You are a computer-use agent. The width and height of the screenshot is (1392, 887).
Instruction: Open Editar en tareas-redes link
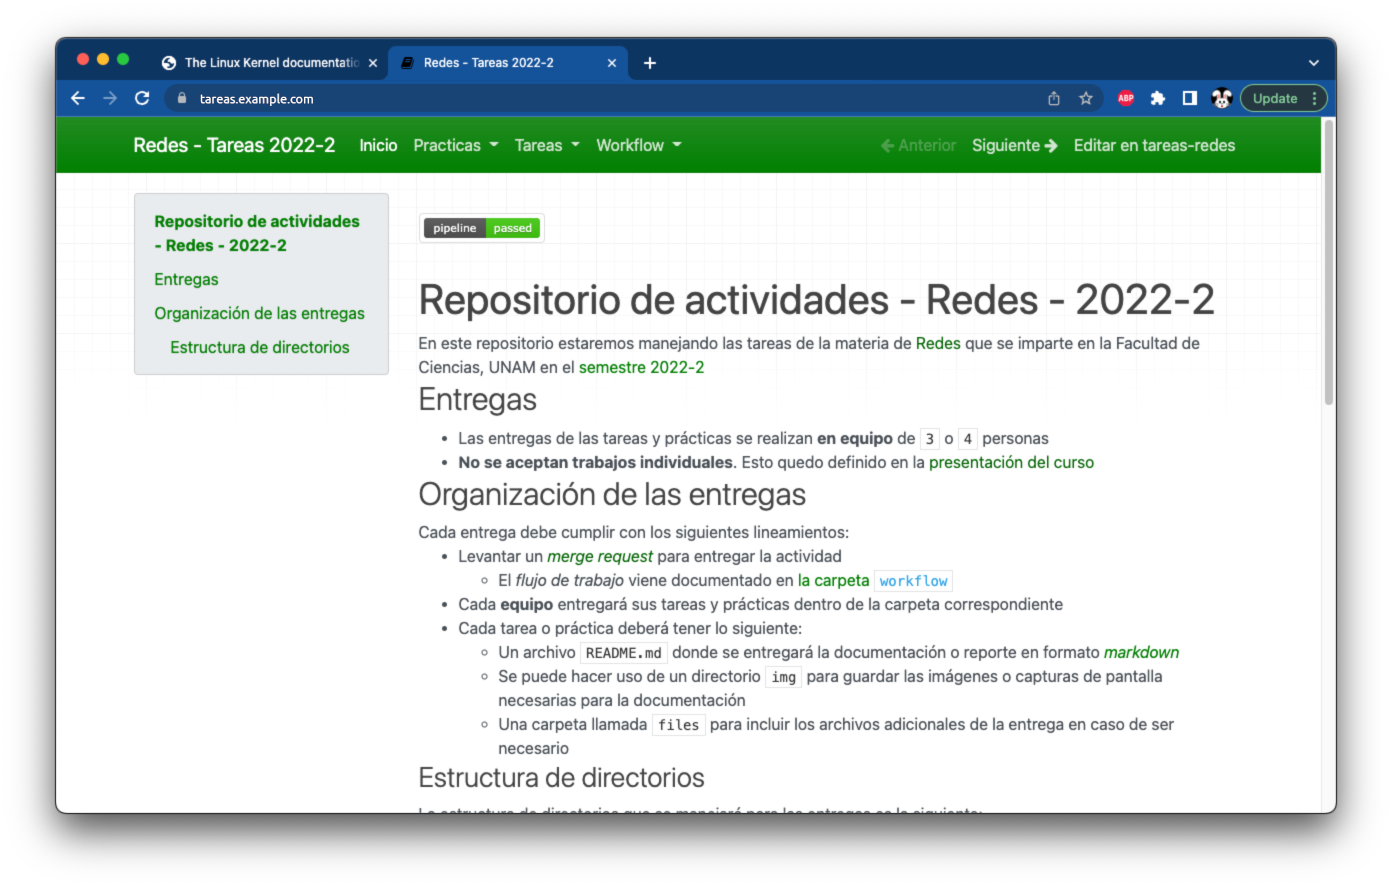click(x=1154, y=145)
